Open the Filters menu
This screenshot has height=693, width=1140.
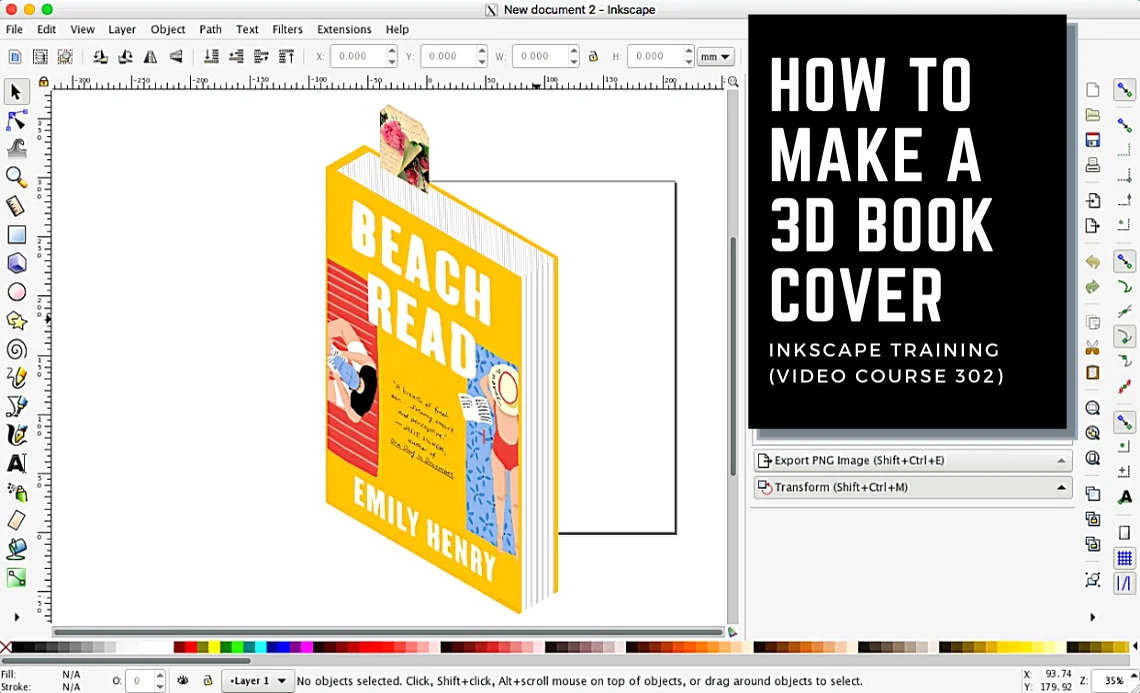288,29
